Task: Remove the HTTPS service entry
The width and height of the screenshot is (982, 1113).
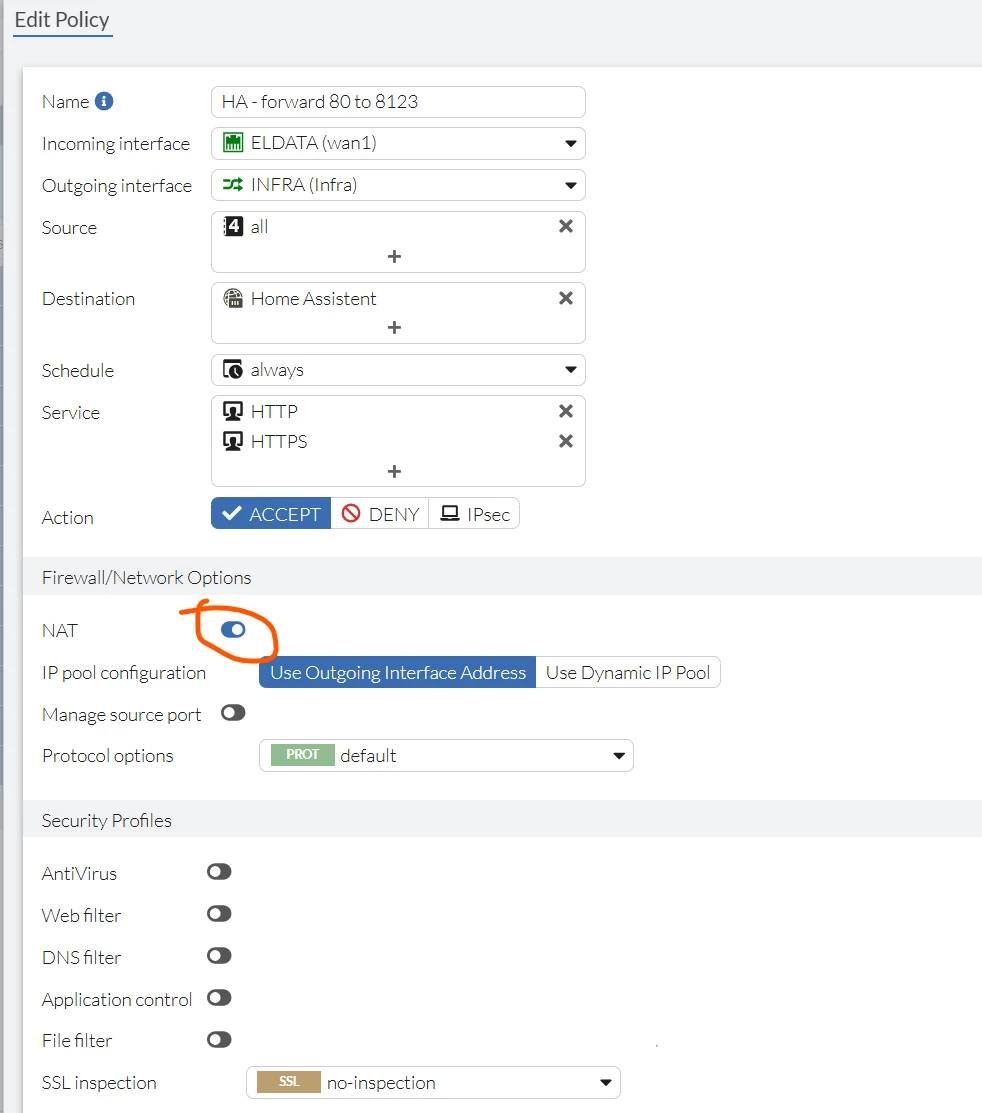Action: pos(566,441)
